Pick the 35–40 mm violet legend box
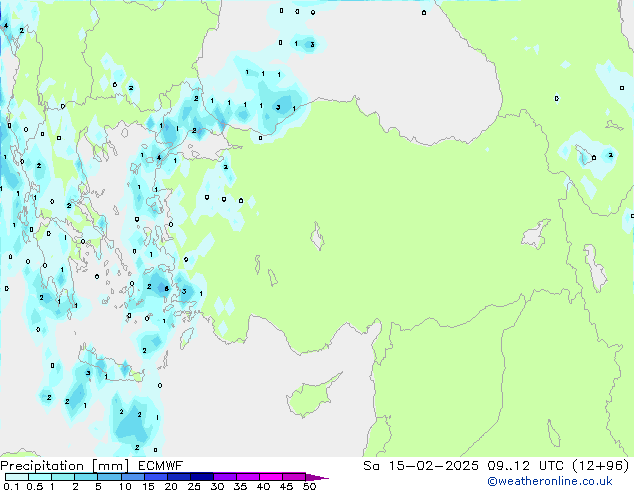This screenshot has width=634, height=490. click(x=247, y=477)
